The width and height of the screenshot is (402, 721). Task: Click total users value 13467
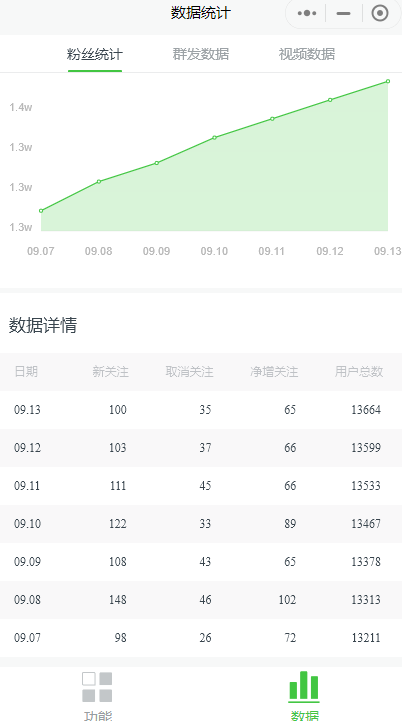[x=366, y=524]
